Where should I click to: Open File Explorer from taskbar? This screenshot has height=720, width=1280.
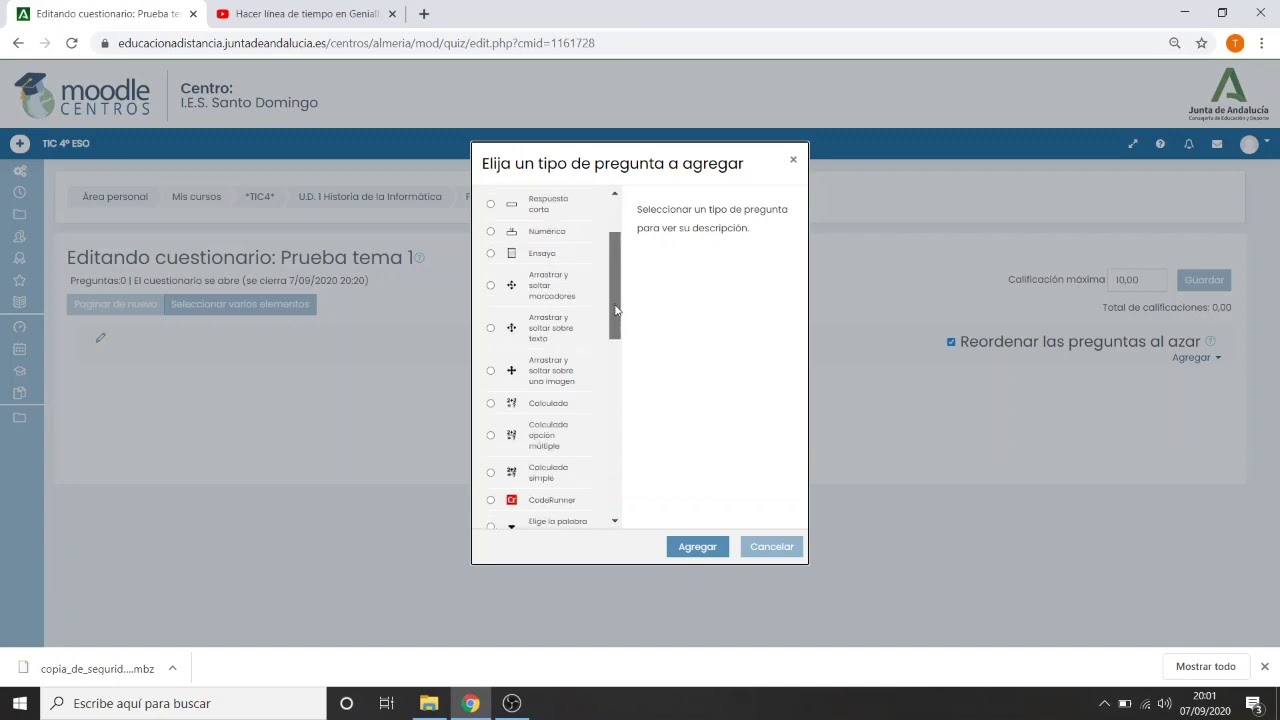click(x=429, y=703)
